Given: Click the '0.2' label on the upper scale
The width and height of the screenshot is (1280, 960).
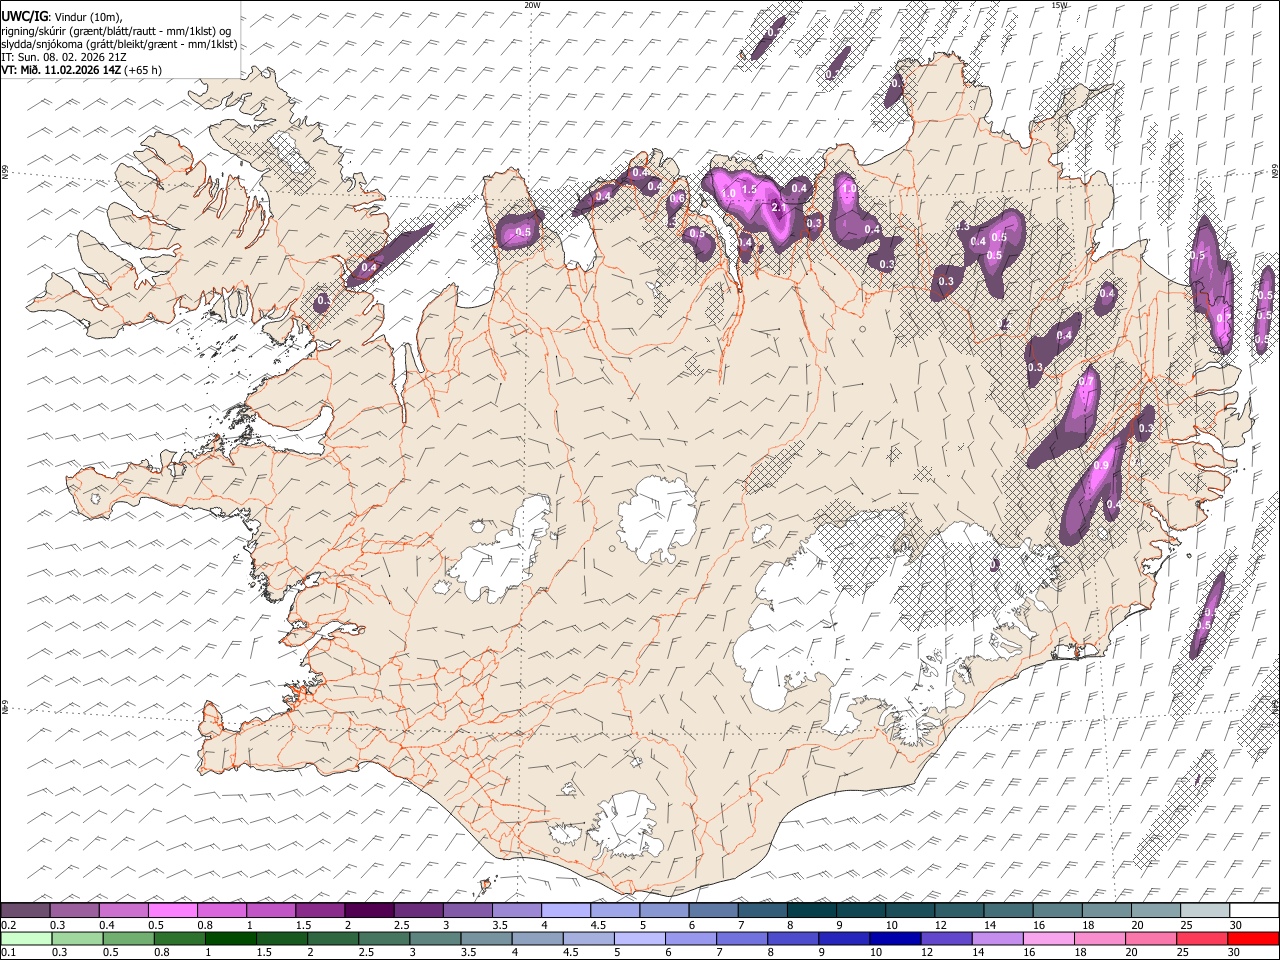Looking at the screenshot, I should click(x=8, y=925).
